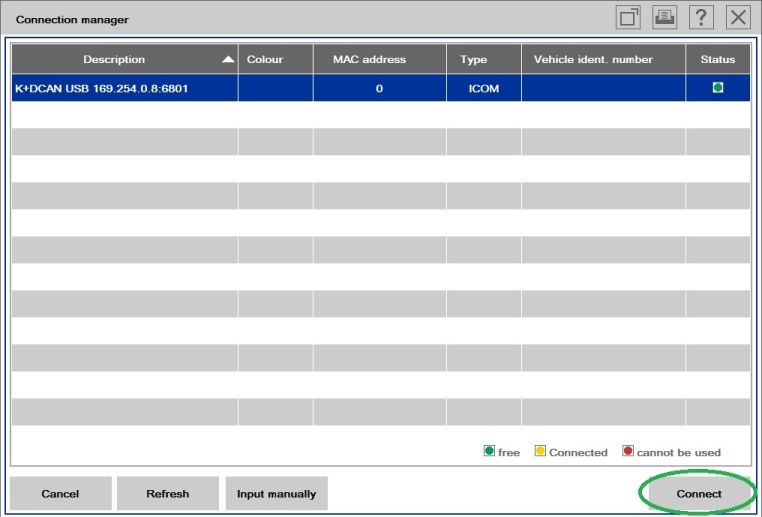The width and height of the screenshot is (762, 517).
Task: Sort table by MAC address column header
Action: (369, 60)
